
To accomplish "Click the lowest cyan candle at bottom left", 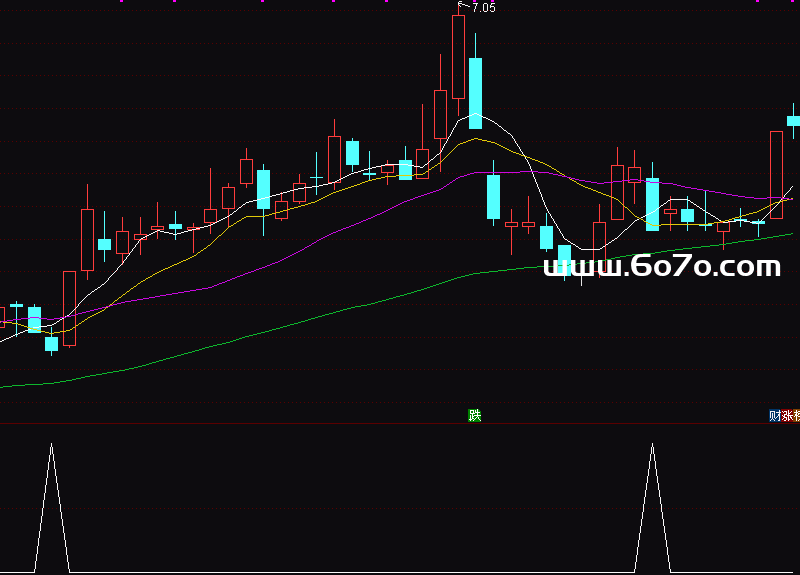I will [51, 343].
